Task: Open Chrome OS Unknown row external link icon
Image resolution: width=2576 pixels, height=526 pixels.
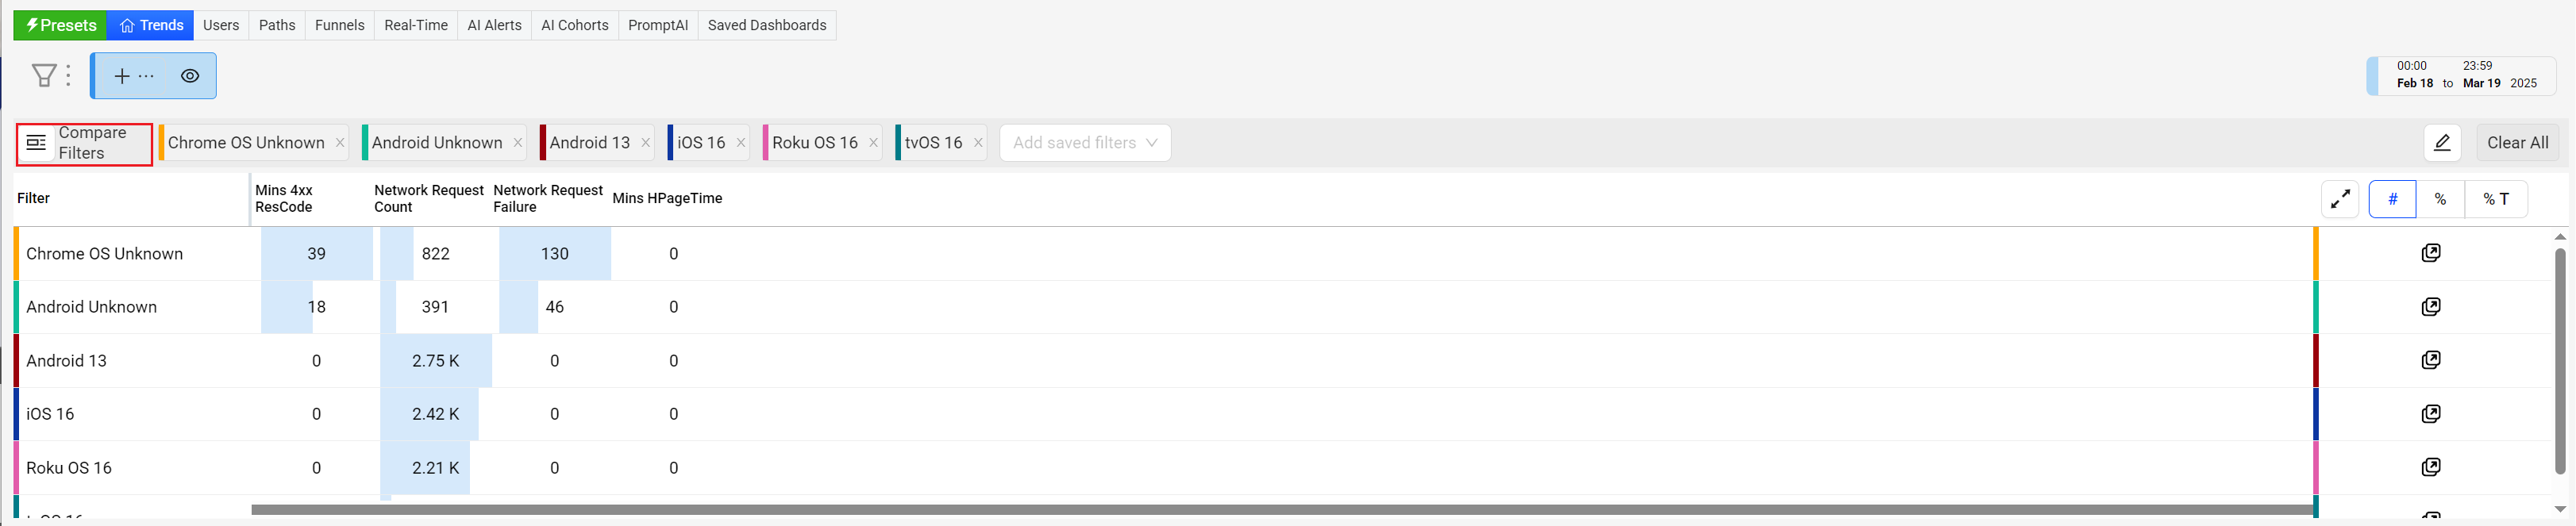Action: tap(2431, 253)
